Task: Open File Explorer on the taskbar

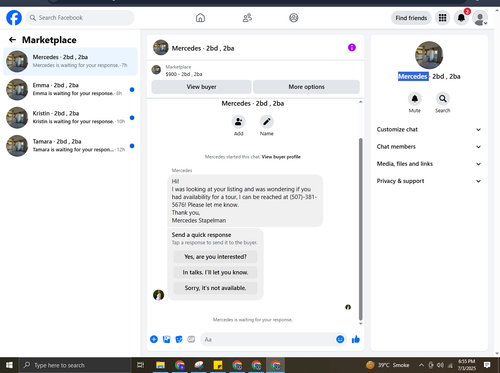Action: click(160, 365)
